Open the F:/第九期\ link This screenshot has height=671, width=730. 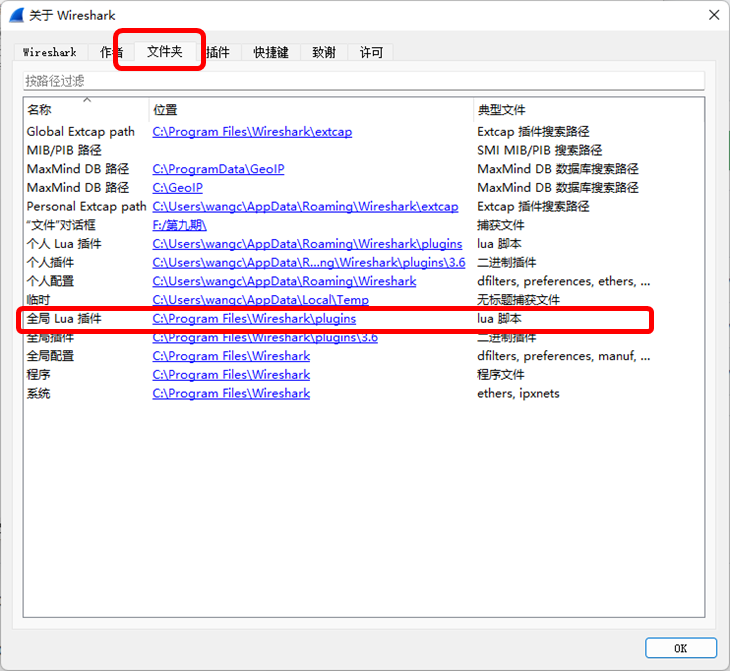179,225
